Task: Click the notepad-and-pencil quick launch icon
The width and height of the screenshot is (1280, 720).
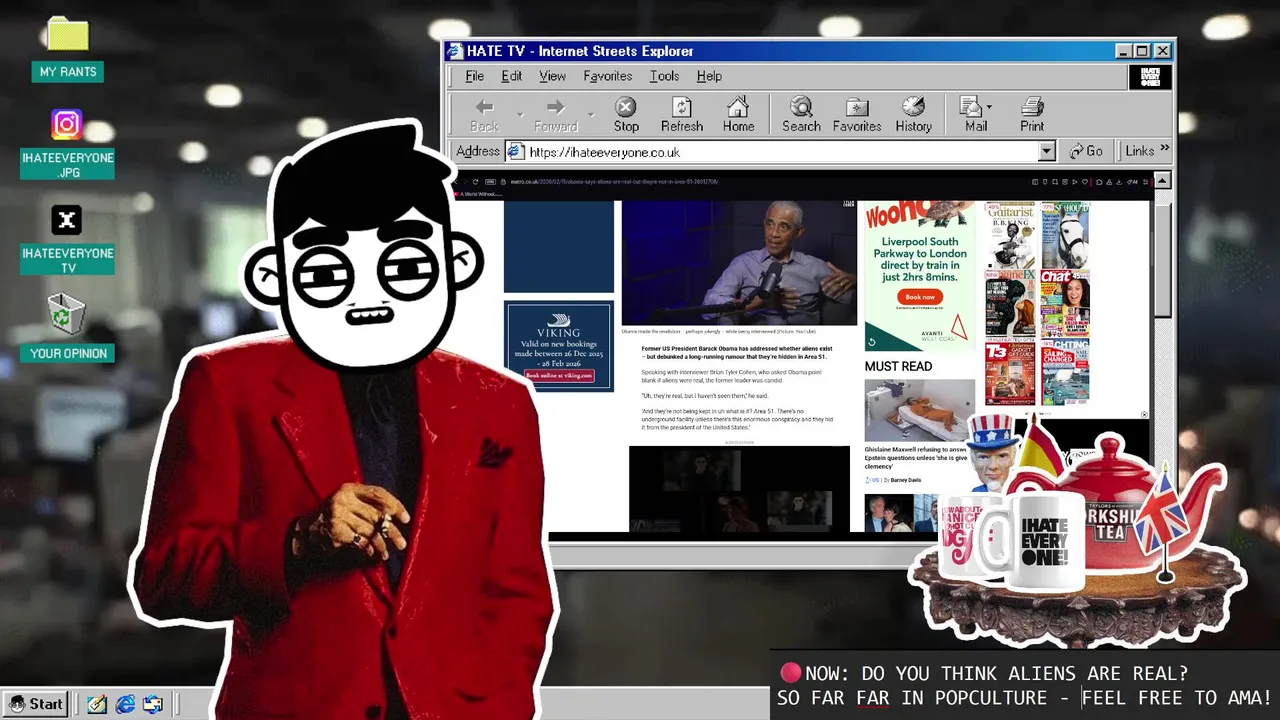Action: 97,704
